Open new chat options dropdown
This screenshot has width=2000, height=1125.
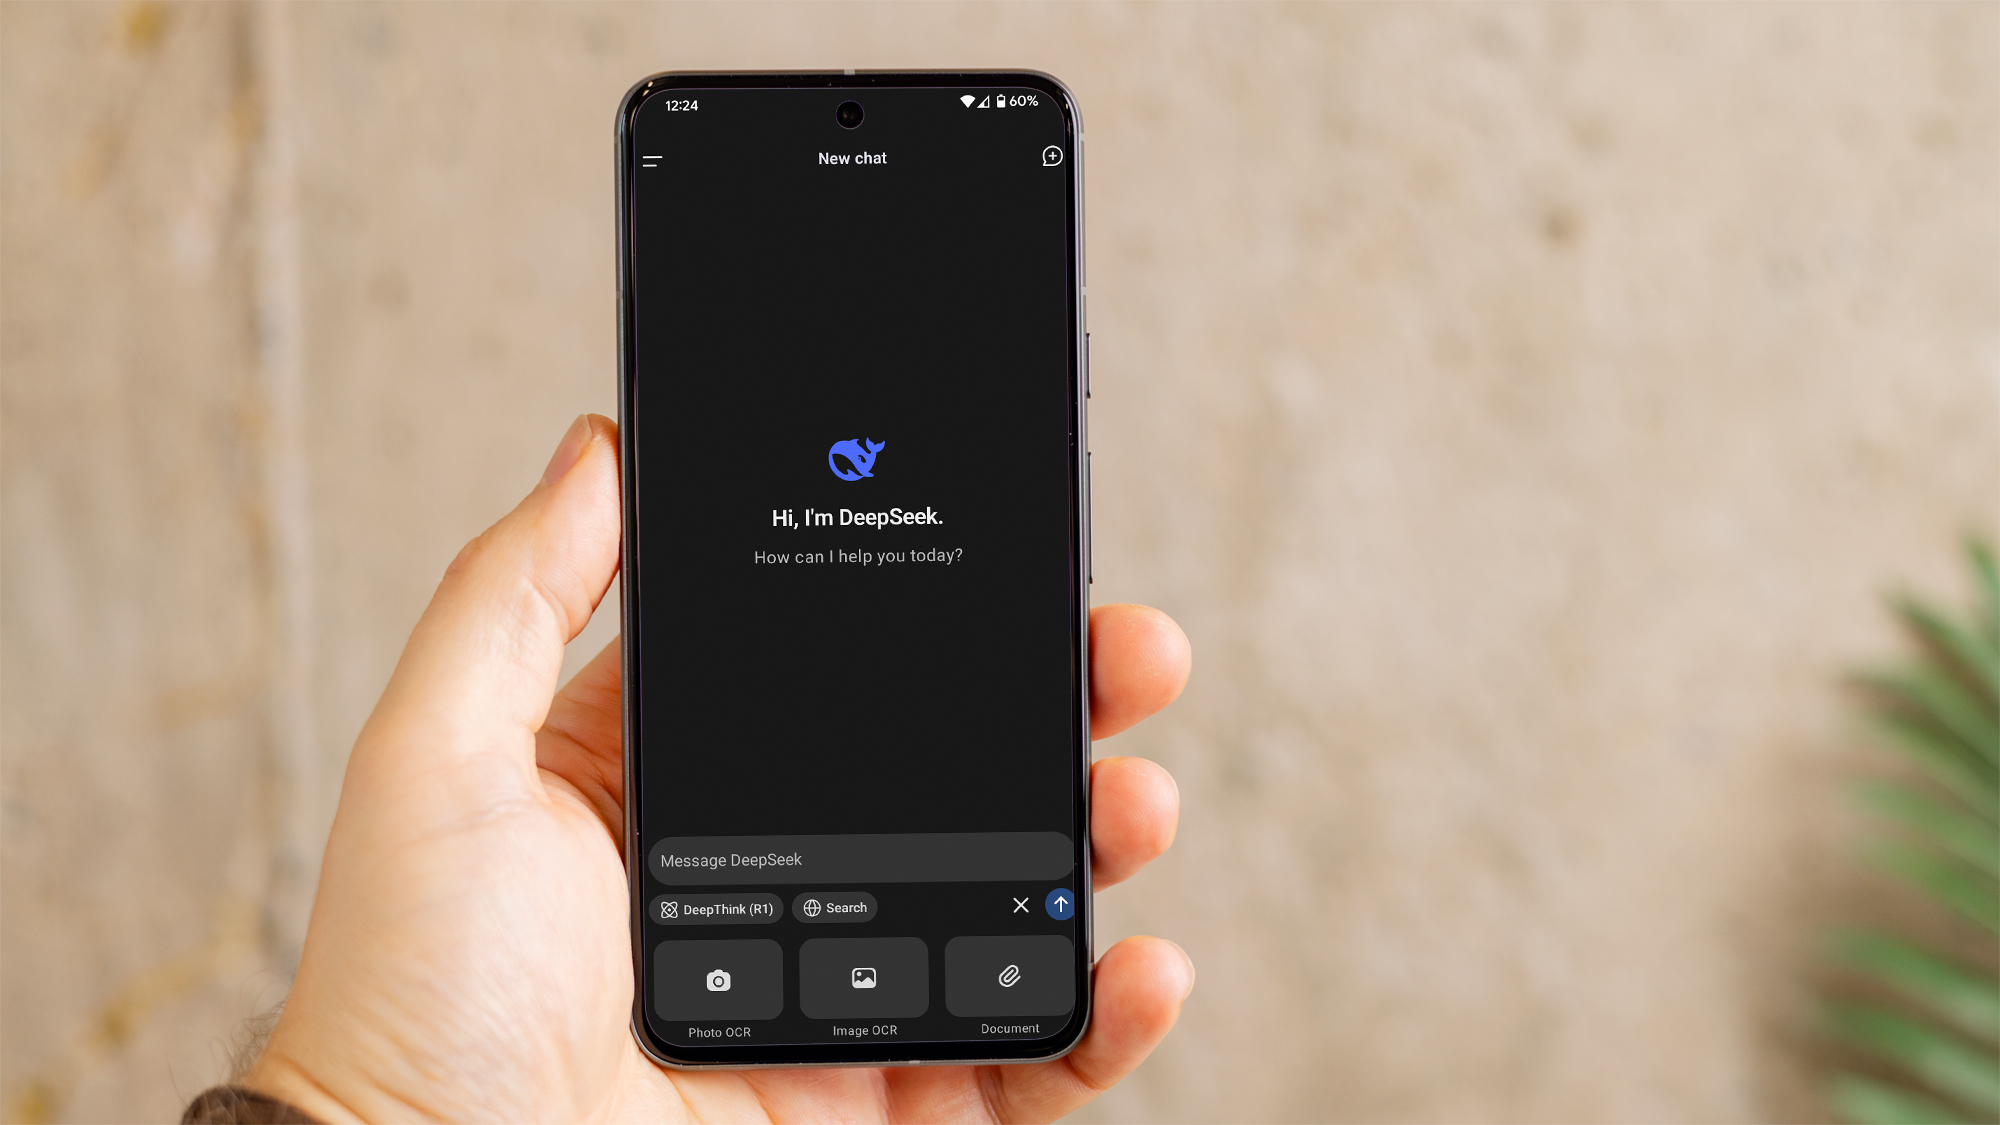pos(1054,155)
